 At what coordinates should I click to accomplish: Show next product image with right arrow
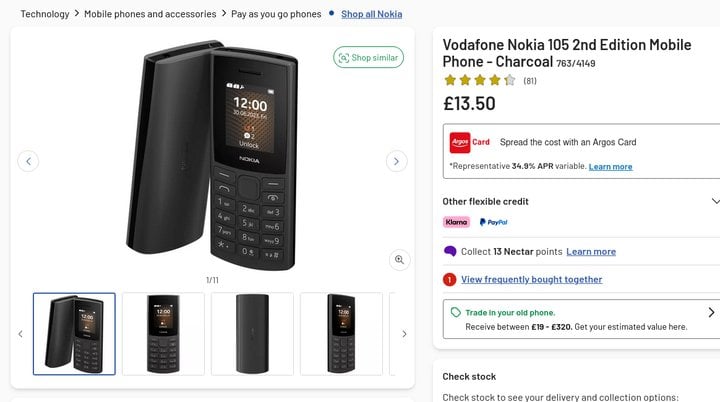pyautogui.click(x=397, y=161)
